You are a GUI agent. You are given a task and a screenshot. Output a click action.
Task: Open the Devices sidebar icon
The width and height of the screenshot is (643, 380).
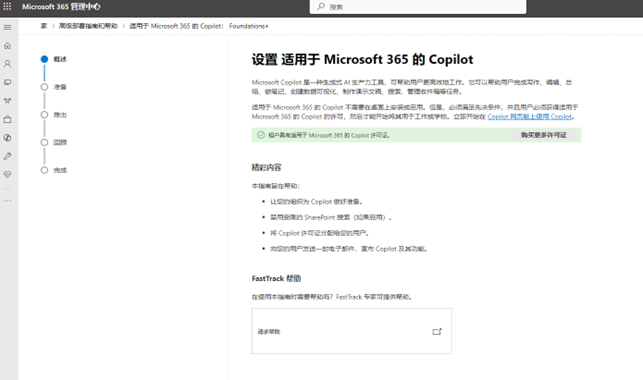[x=7, y=82]
